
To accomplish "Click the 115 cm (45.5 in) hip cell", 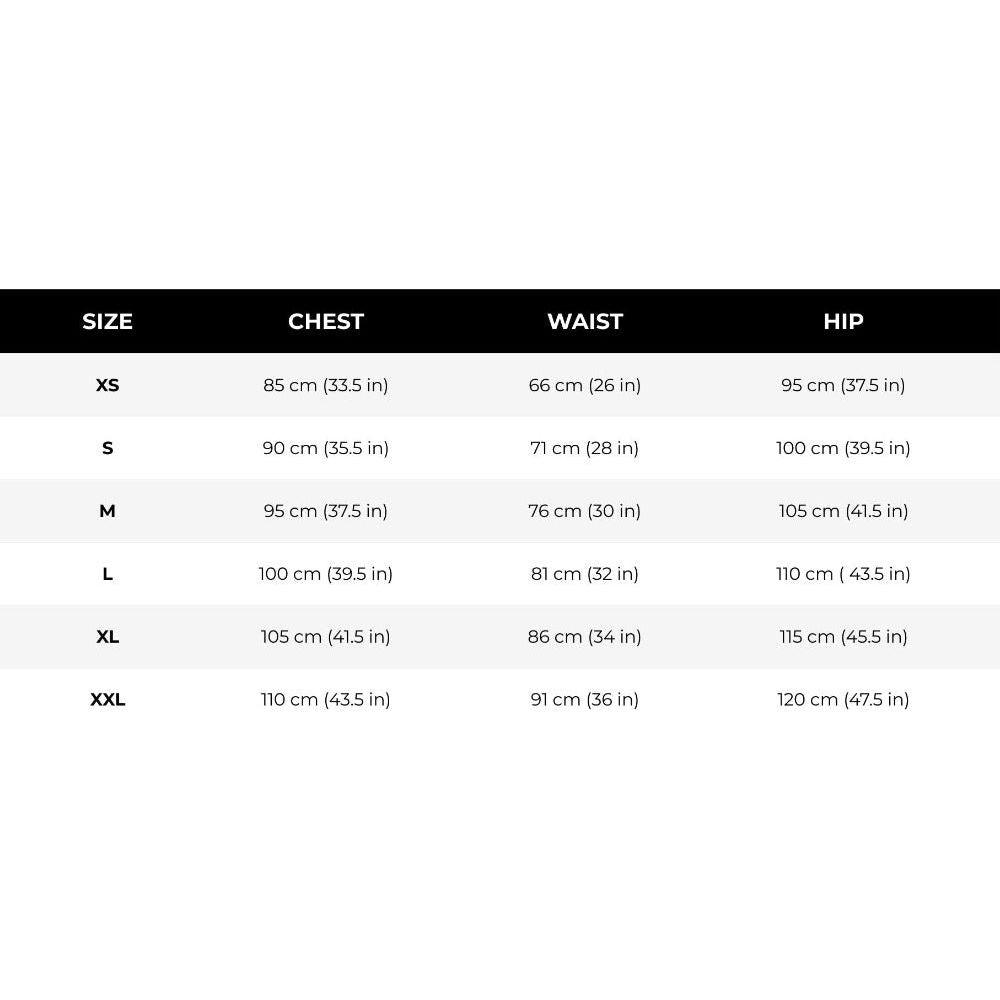I will 843,636.
